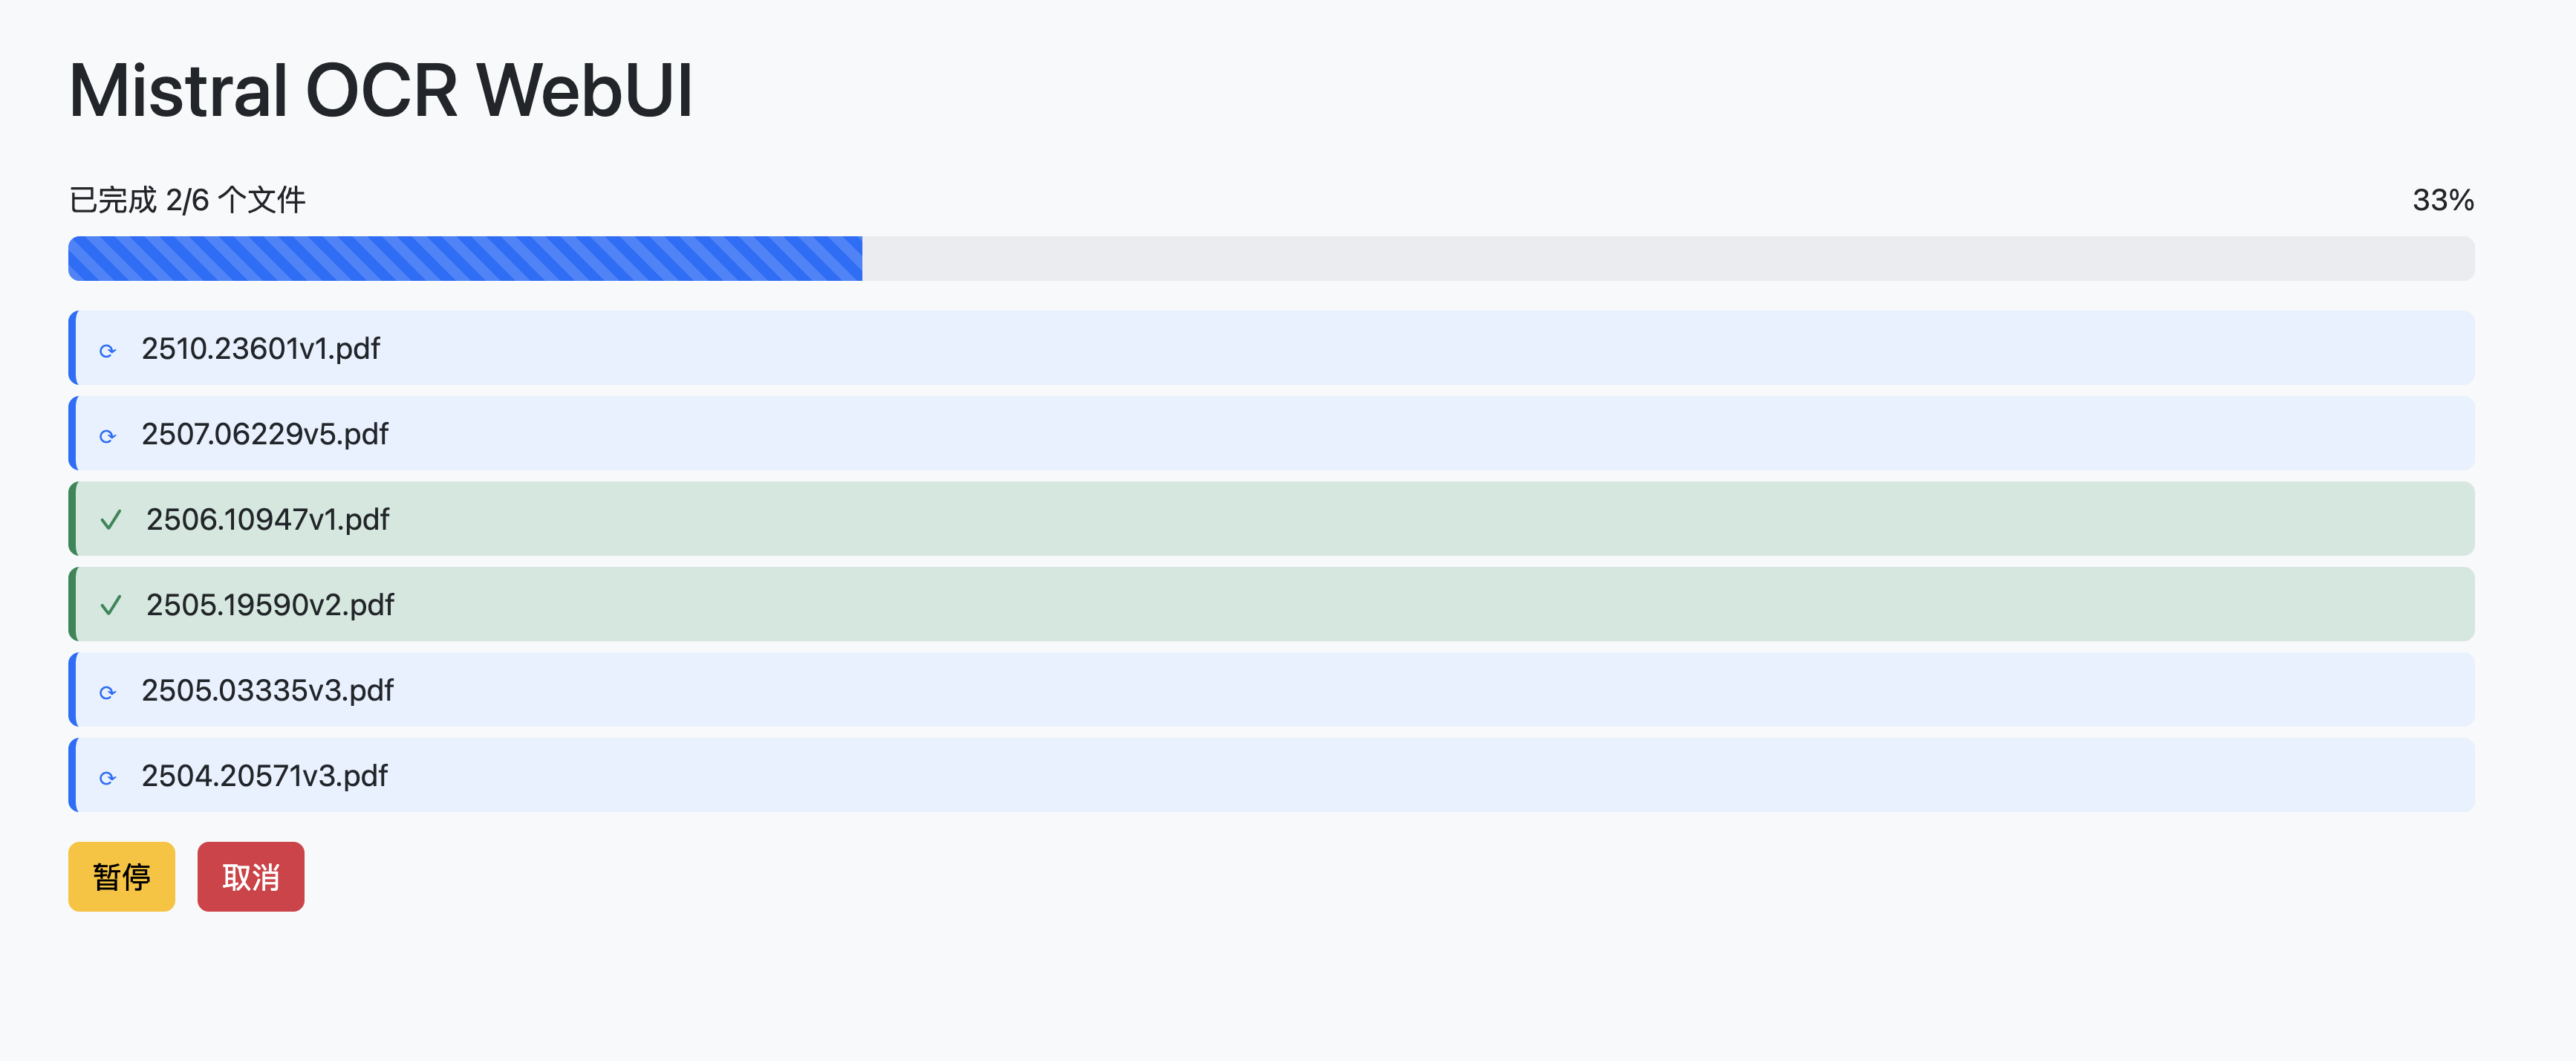Select the 2507.06229v5.pdf file name

tap(264, 434)
